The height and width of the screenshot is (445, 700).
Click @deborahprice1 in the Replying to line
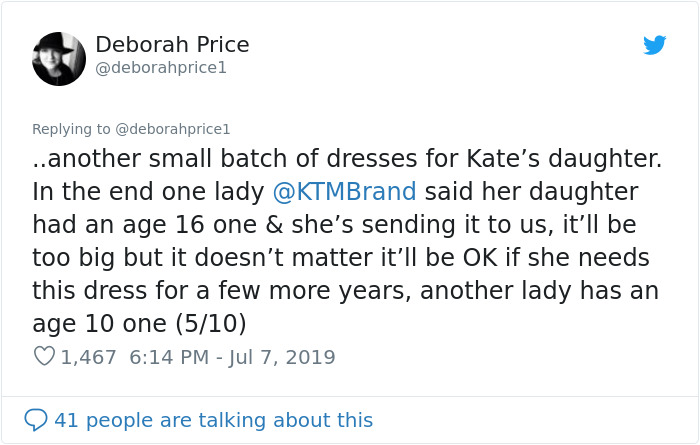point(173,129)
